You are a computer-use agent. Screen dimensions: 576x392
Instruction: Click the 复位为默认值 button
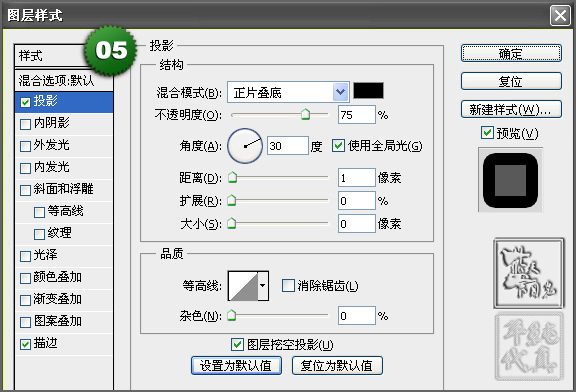tap(337, 366)
